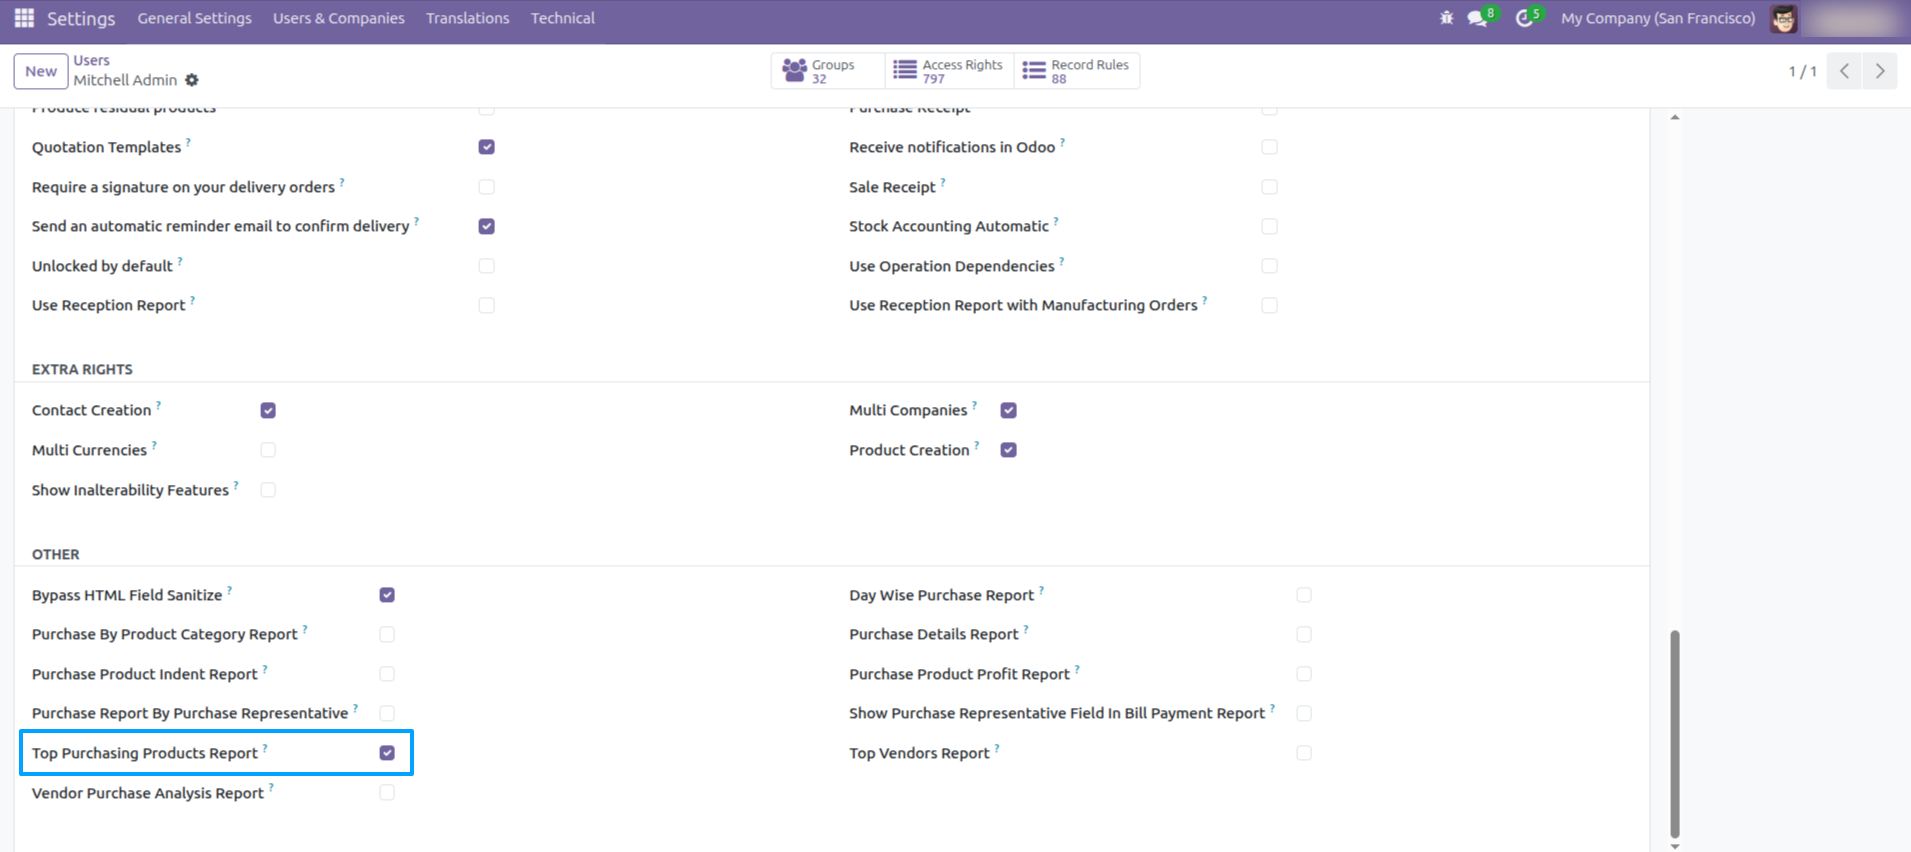Open the Translations menu

[467, 18]
